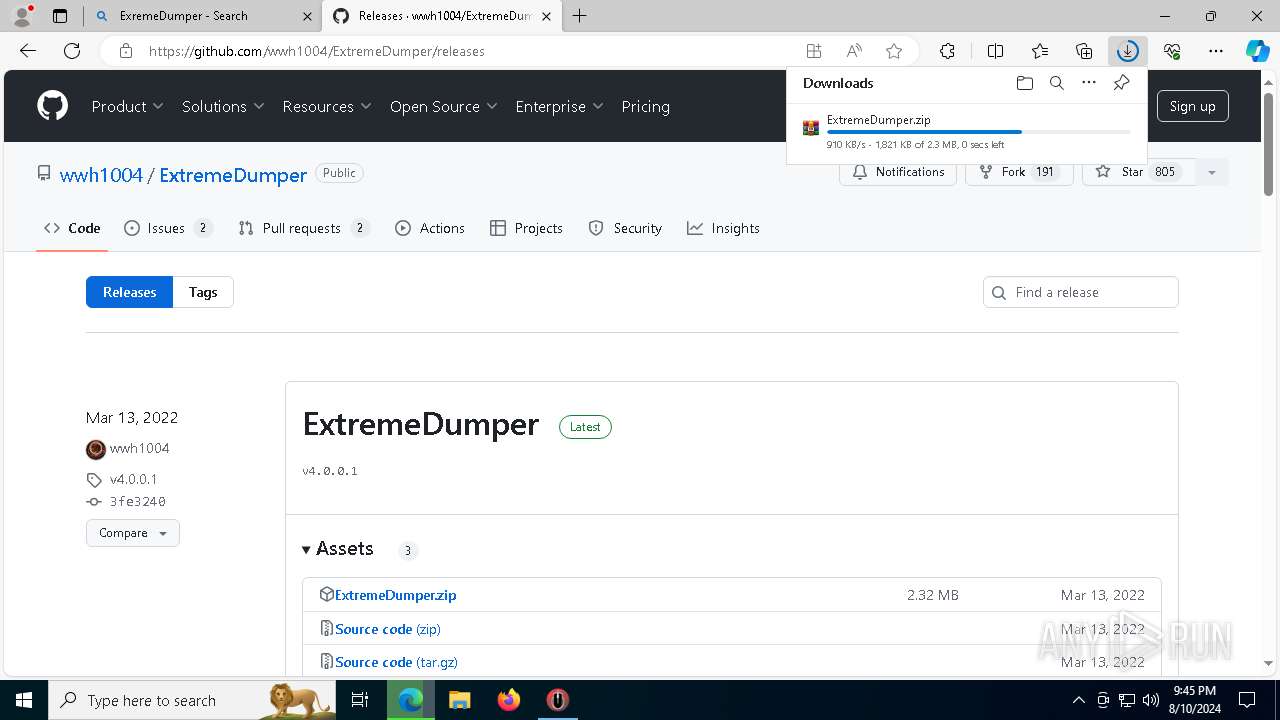This screenshot has width=1280, height=720.
Task: Open Insights tab
Action: [x=723, y=228]
